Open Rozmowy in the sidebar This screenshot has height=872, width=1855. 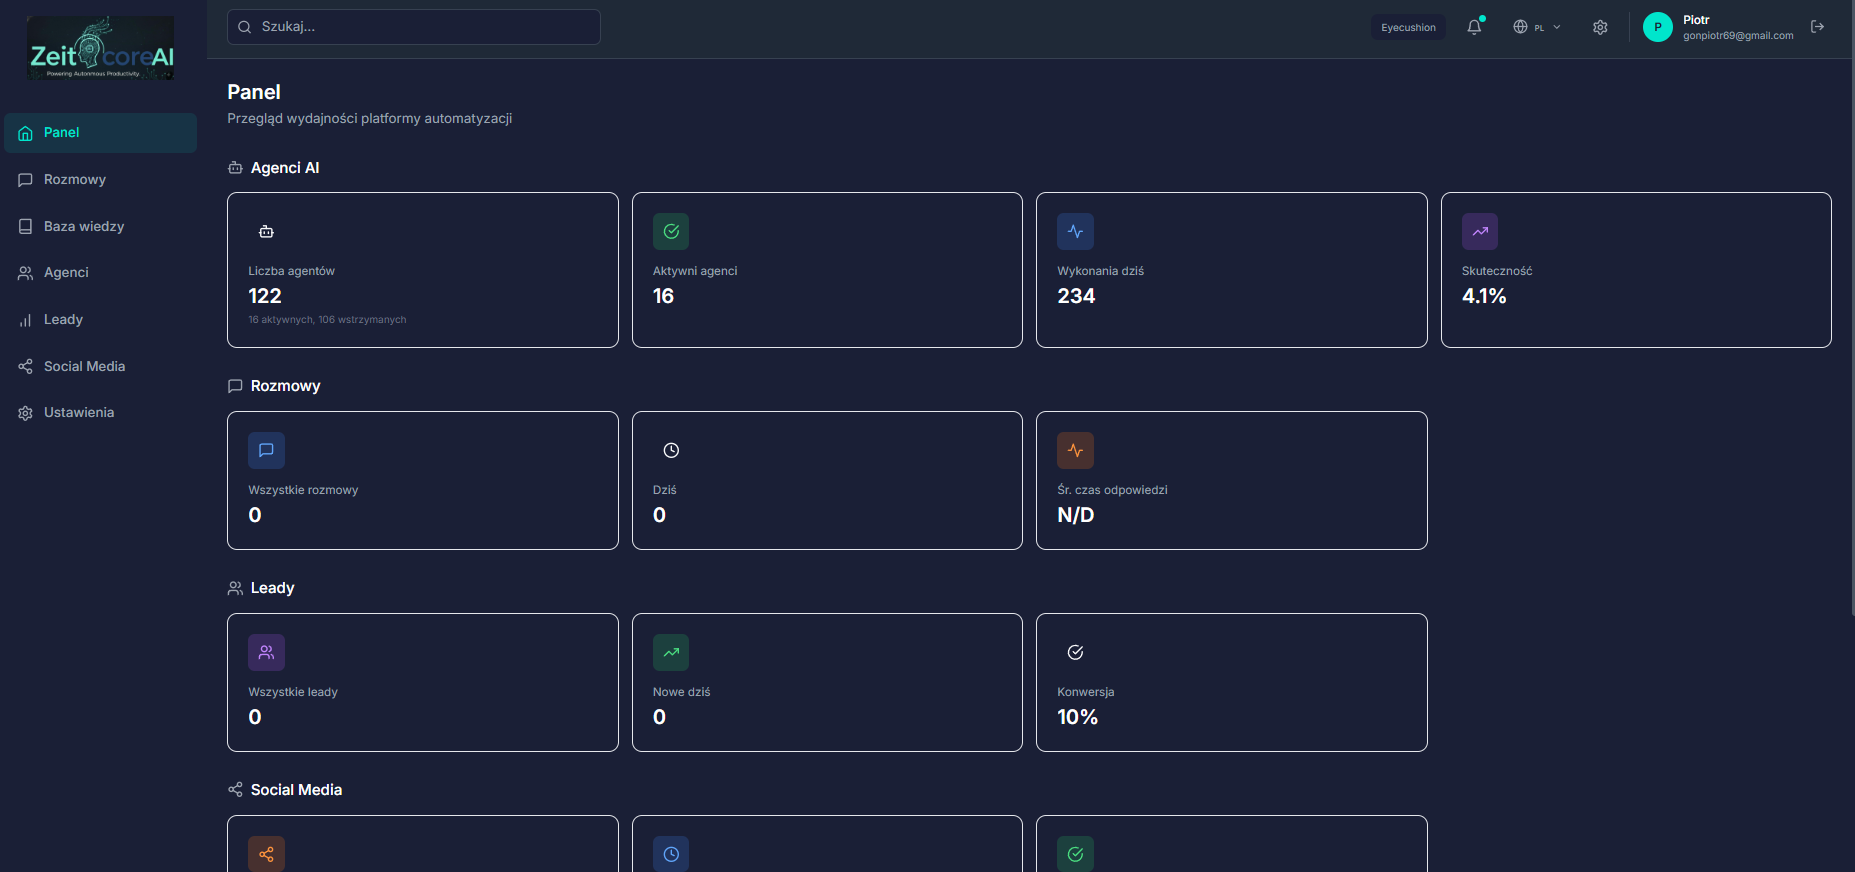(100, 180)
